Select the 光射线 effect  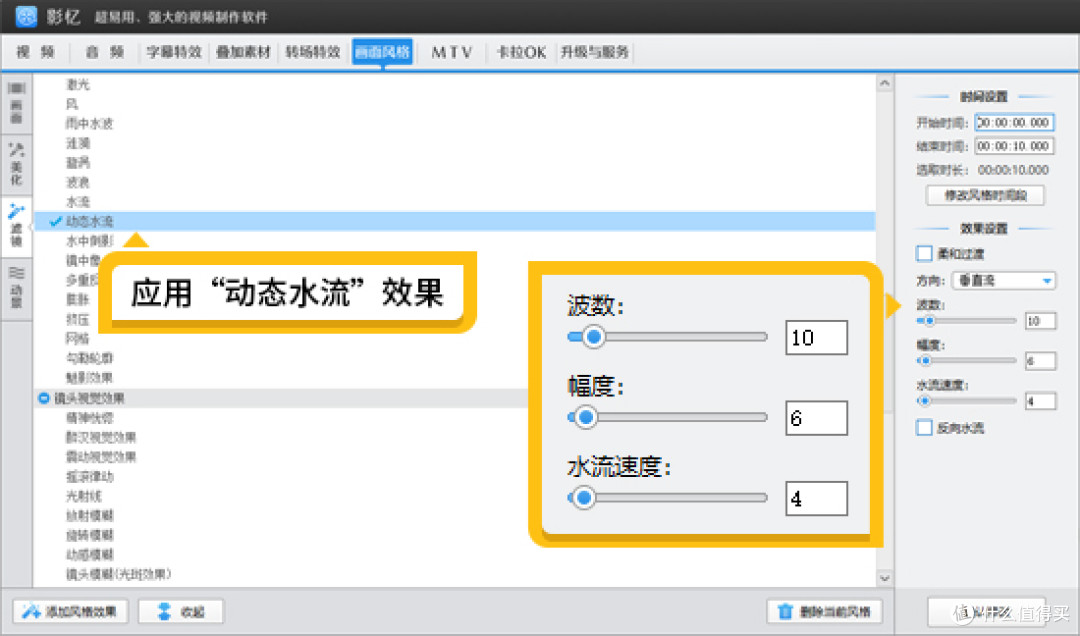tap(83, 496)
